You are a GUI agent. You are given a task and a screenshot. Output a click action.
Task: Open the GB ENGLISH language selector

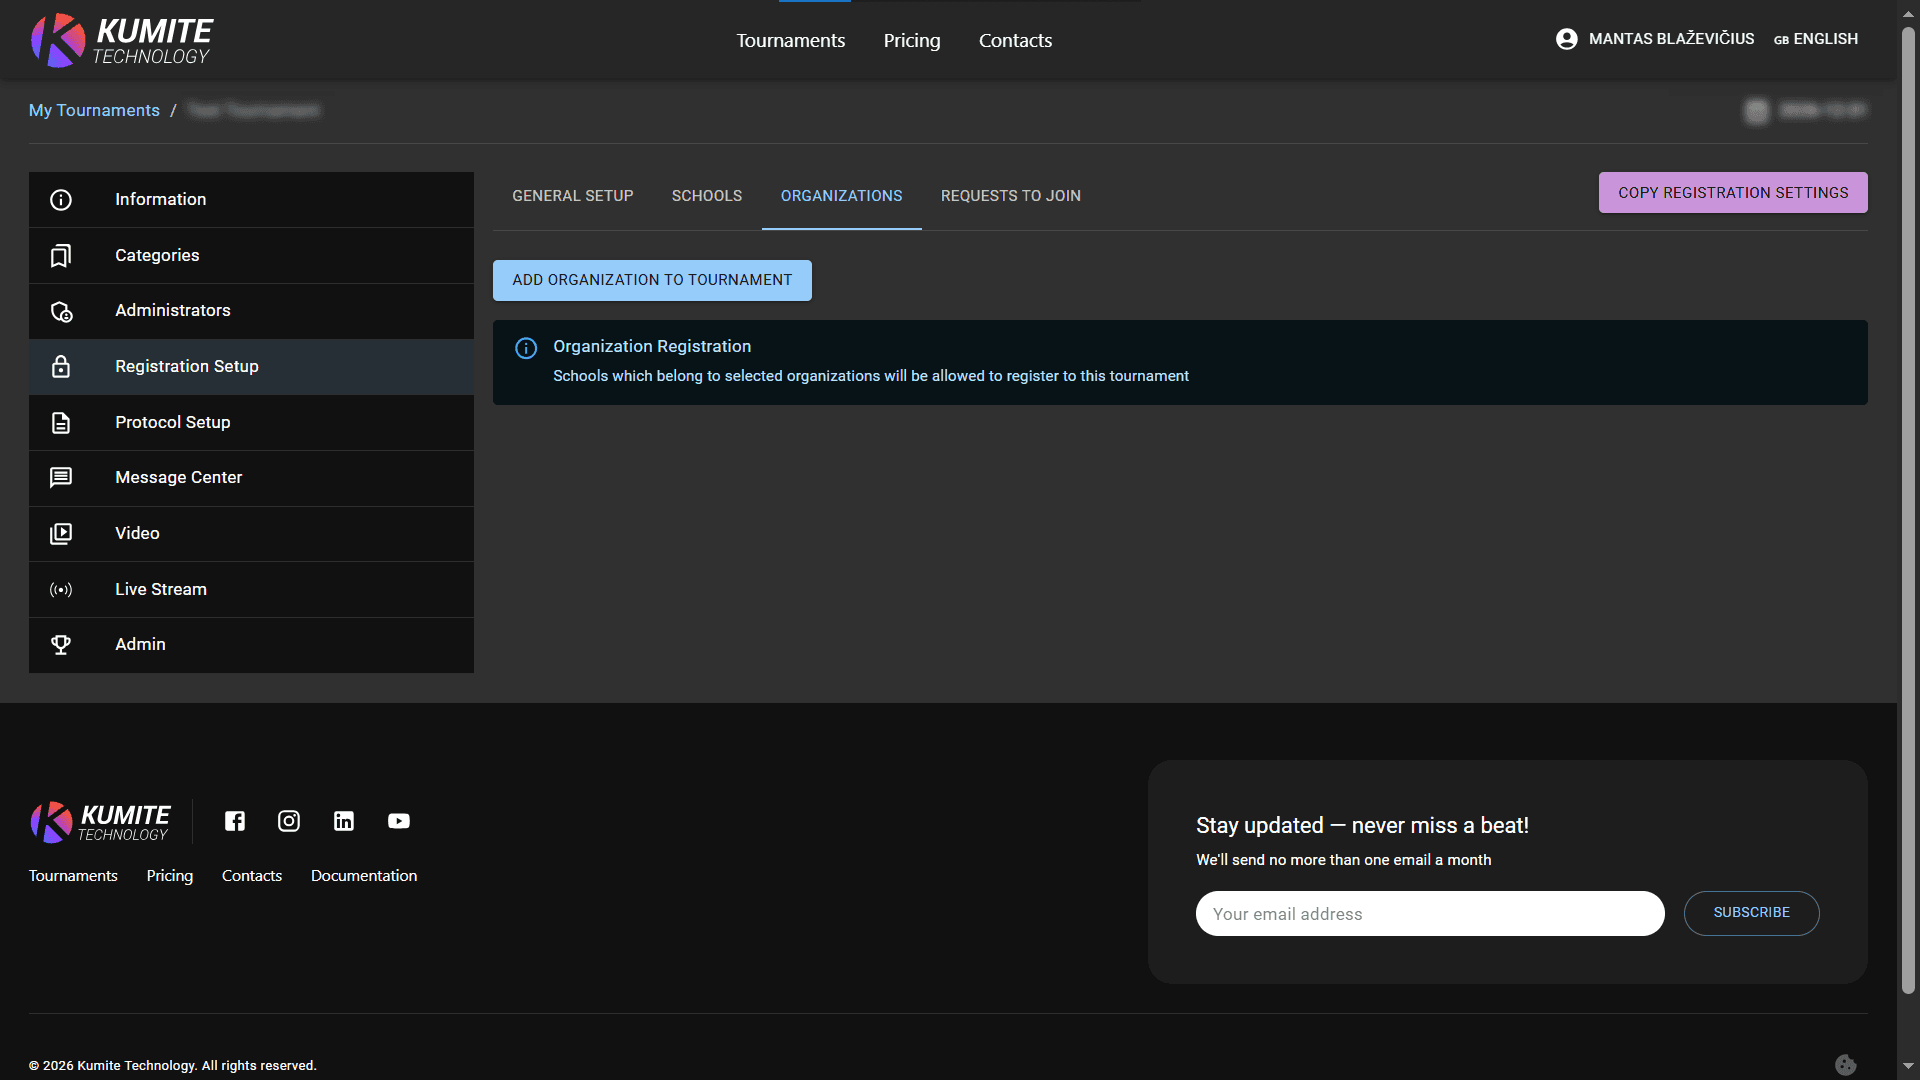[x=1816, y=39]
